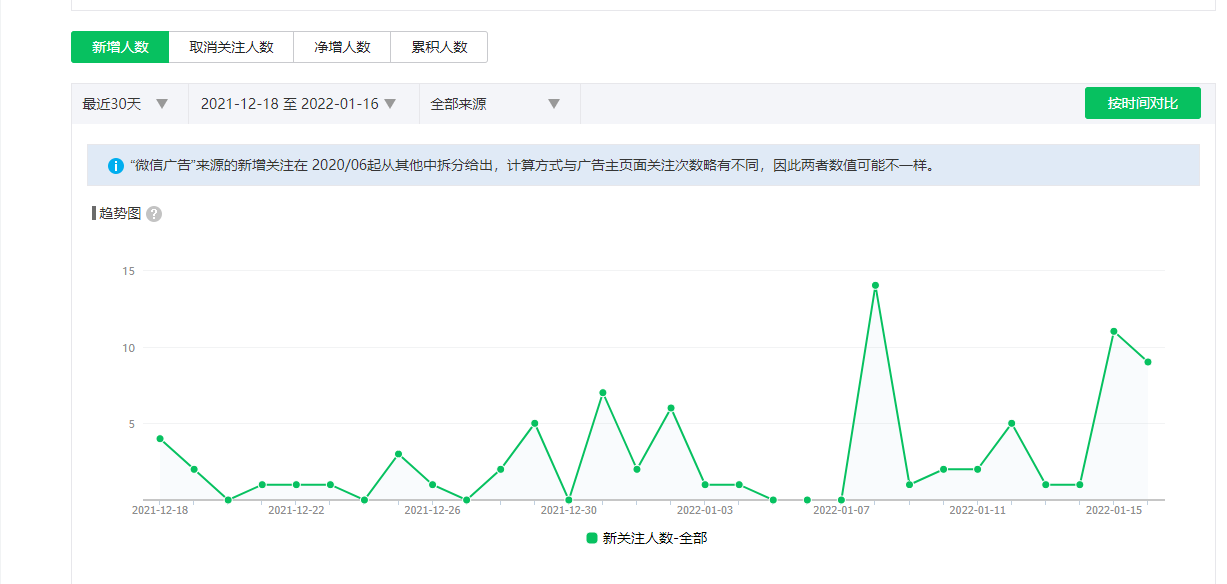The image size is (1227, 584).
Task: Switch to the 新增人数 tab
Action: [x=120, y=47]
